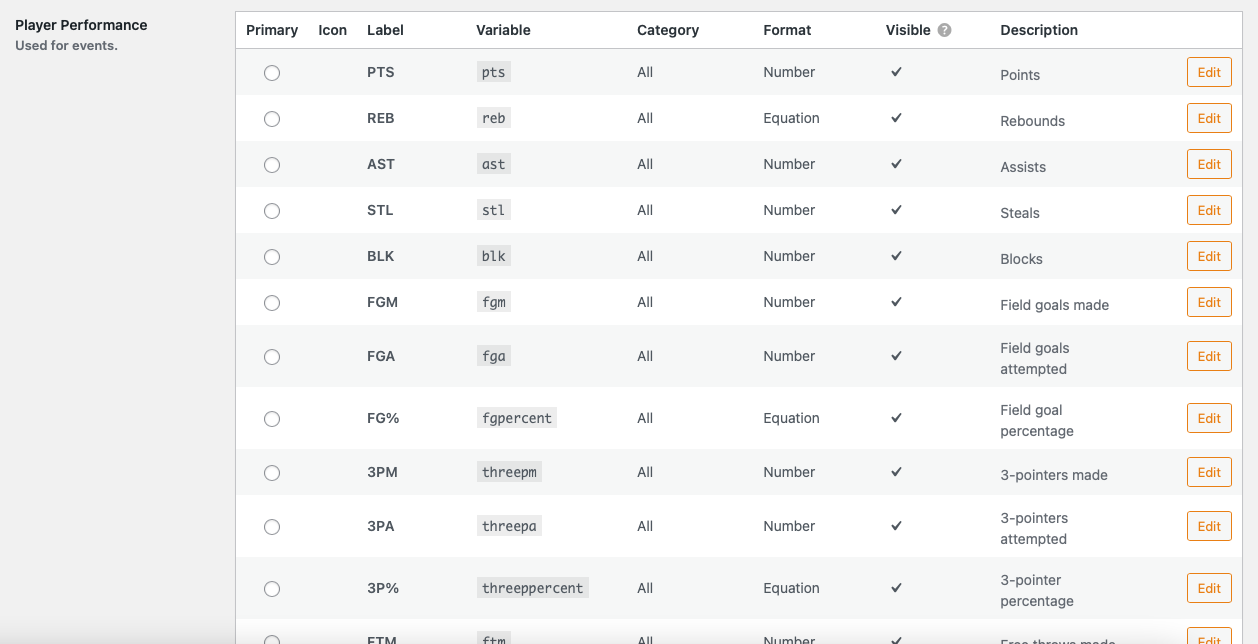Open Edit for 3-pointer percentage

click(1209, 588)
